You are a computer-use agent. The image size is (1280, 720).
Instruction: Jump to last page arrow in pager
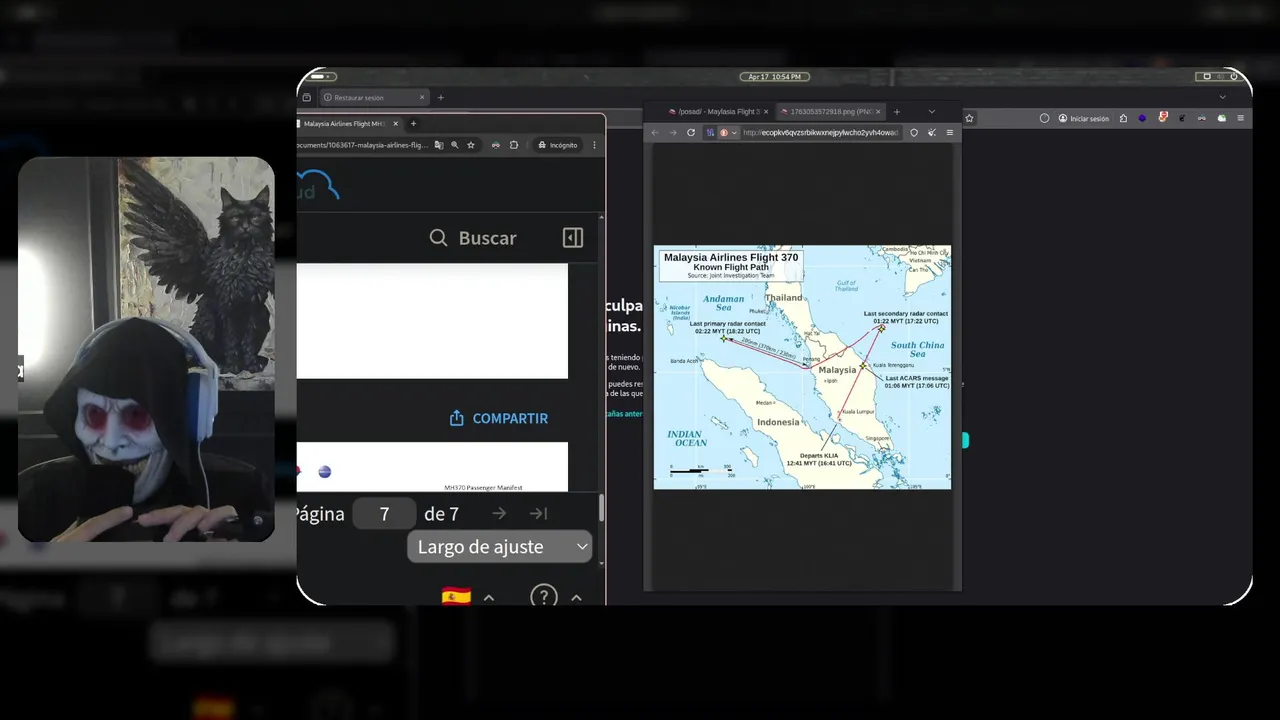tap(538, 514)
